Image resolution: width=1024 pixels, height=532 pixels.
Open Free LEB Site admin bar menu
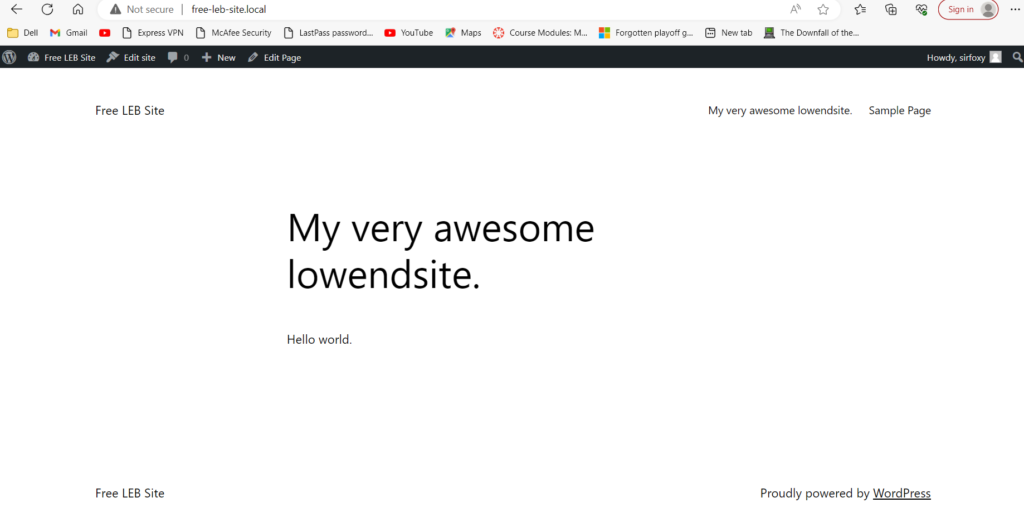(x=62, y=58)
